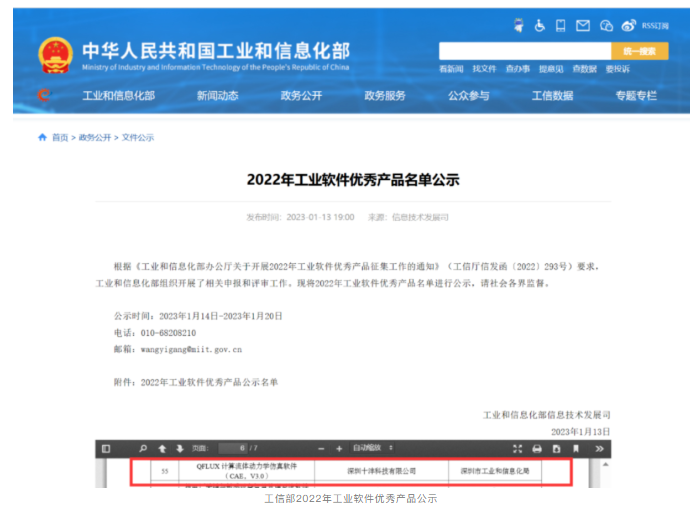Click the 统一搜索 search button
695x516 pixels.
(x=639, y=50)
